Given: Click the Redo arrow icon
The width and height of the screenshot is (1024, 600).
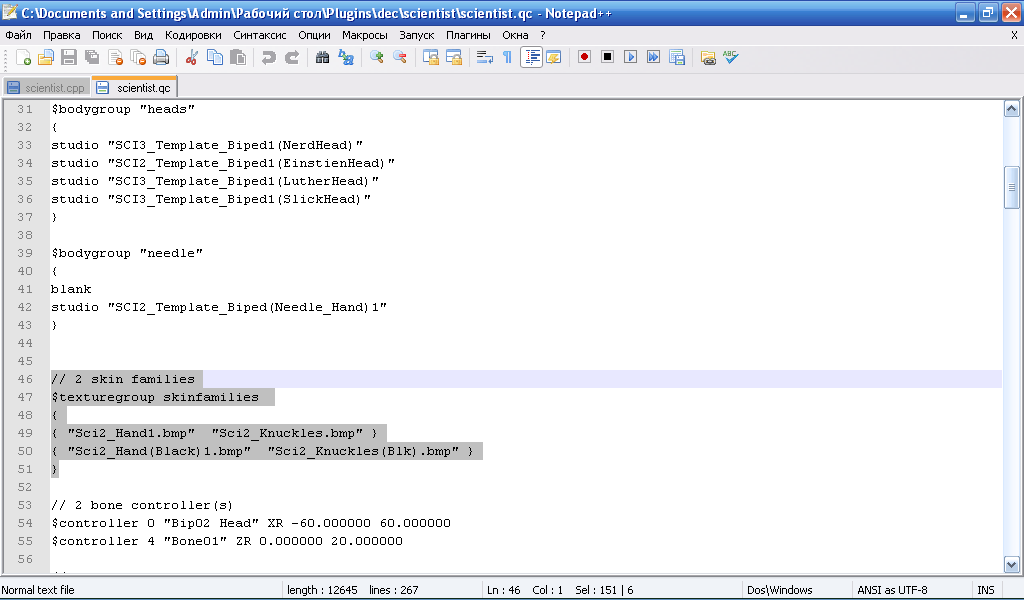Looking at the screenshot, I should (x=292, y=57).
